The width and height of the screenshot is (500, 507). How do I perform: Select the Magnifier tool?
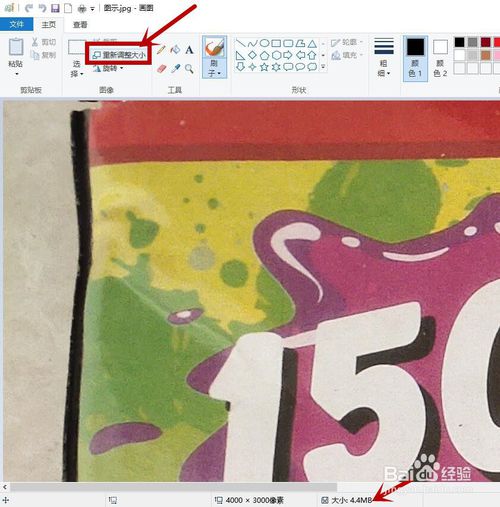pos(189,69)
